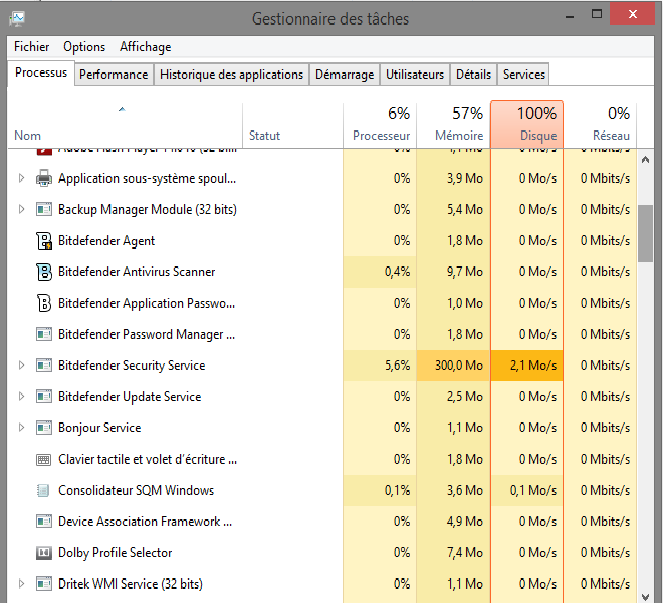The image size is (663, 603).
Task: Open the Services tab
Action: 523,74
